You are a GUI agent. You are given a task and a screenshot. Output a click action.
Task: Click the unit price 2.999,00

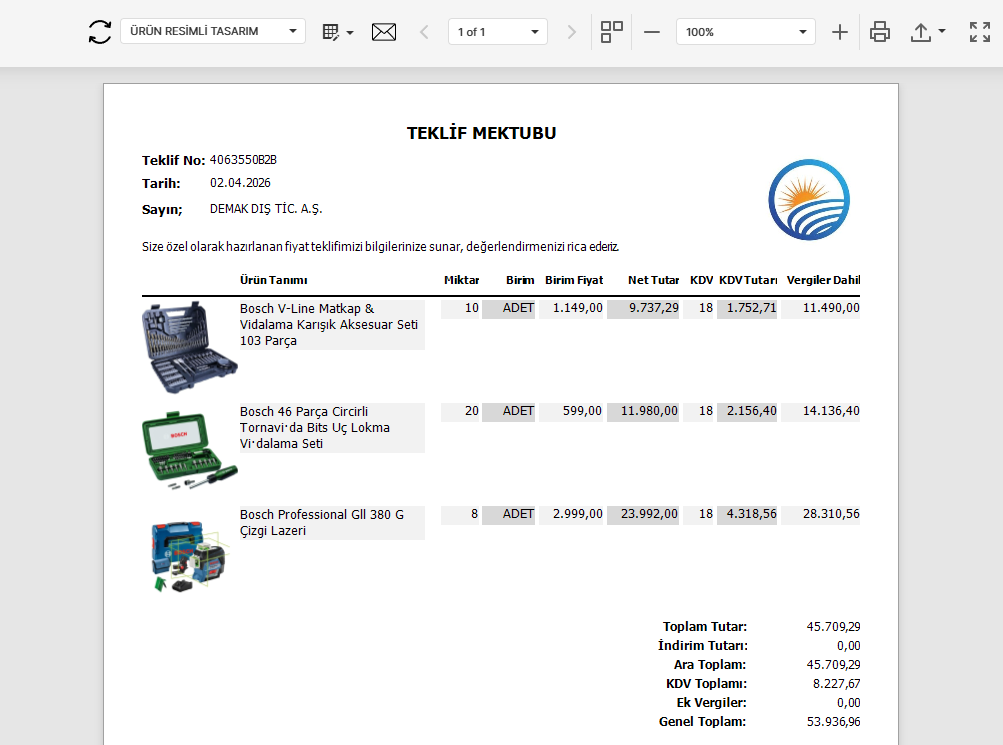pyautogui.click(x=571, y=514)
